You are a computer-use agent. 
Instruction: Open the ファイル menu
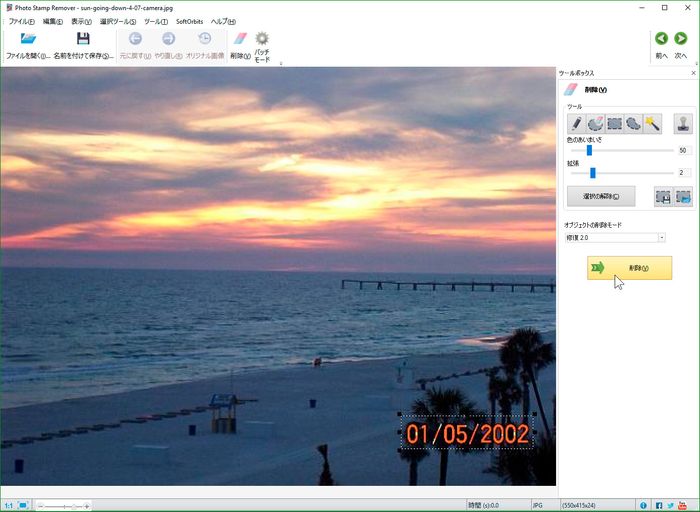(22, 21)
